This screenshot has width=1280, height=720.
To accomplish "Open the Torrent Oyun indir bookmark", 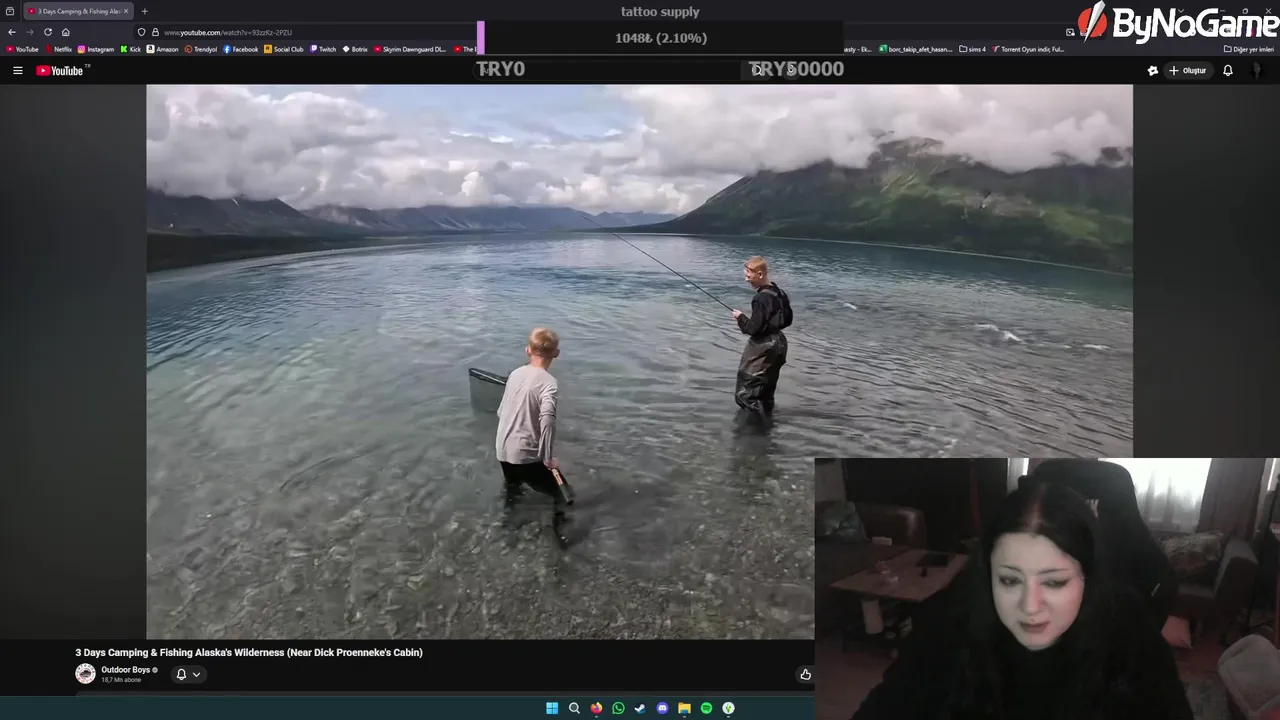I will (x=1029, y=49).
